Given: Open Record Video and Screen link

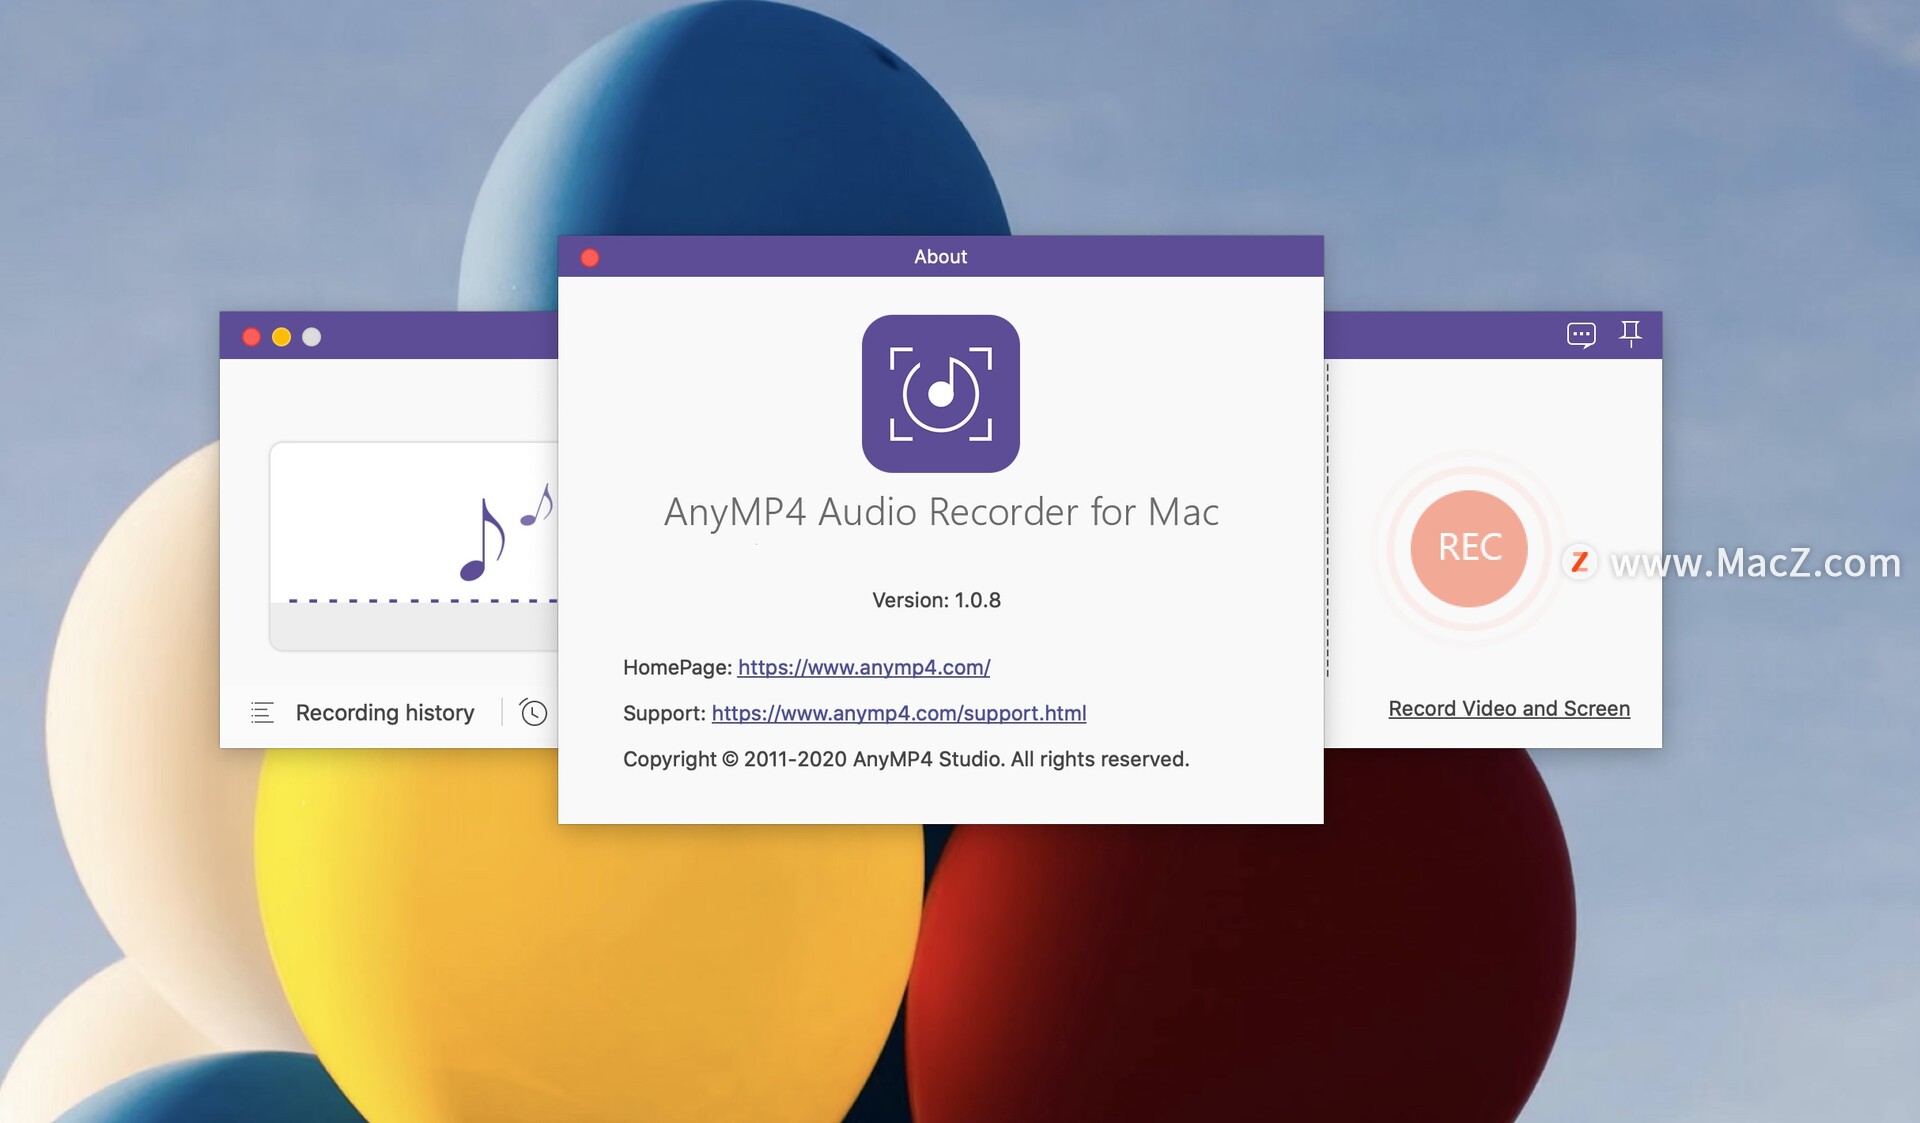Looking at the screenshot, I should point(1509,708).
